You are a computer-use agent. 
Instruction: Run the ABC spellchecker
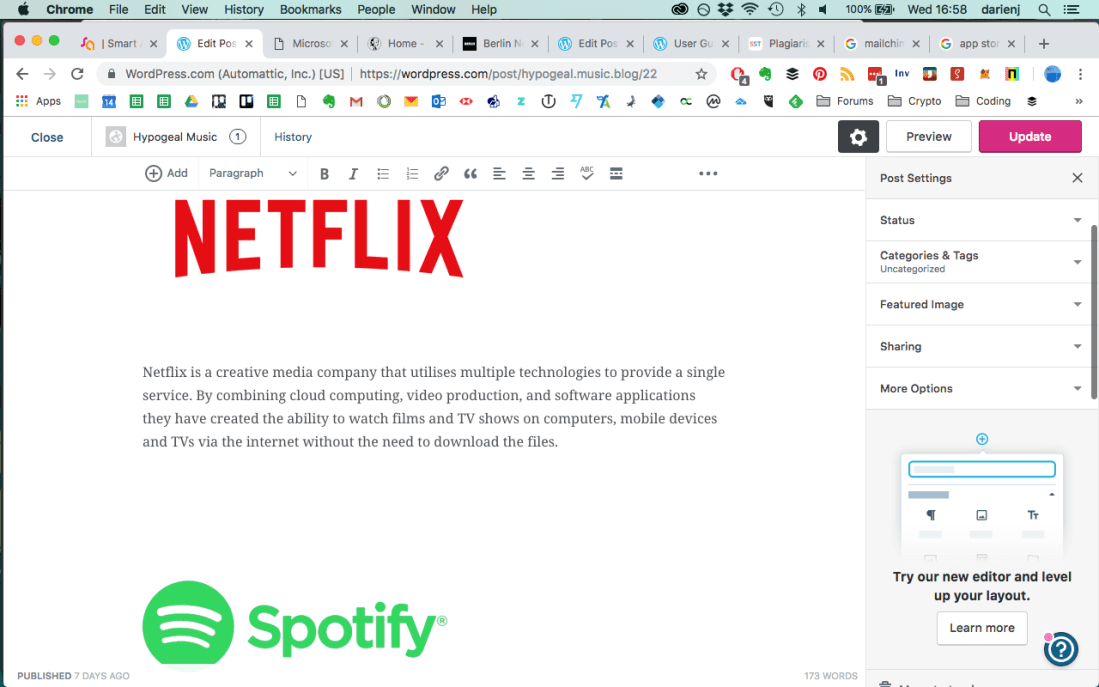pos(587,173)
